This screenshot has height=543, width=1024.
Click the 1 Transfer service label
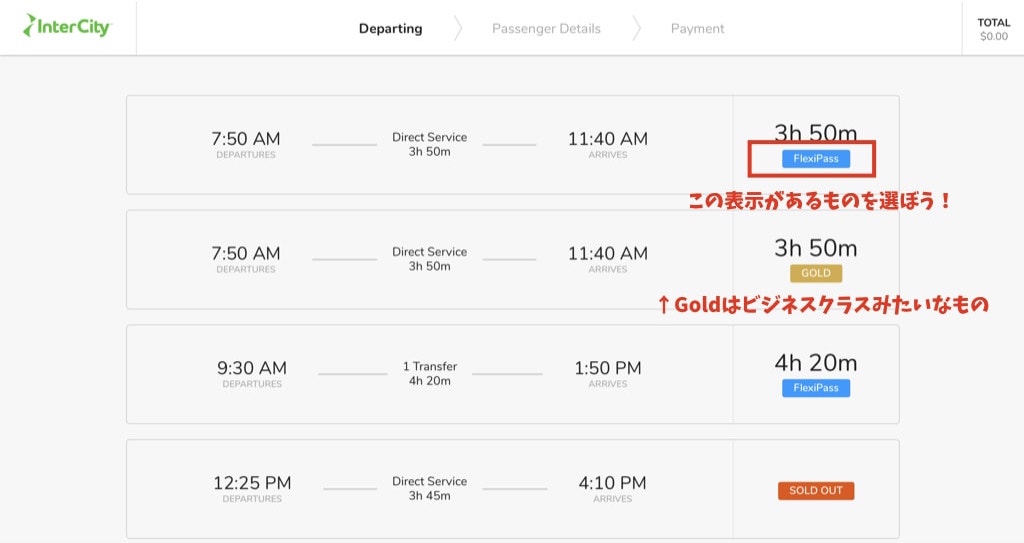pos(429,367)
